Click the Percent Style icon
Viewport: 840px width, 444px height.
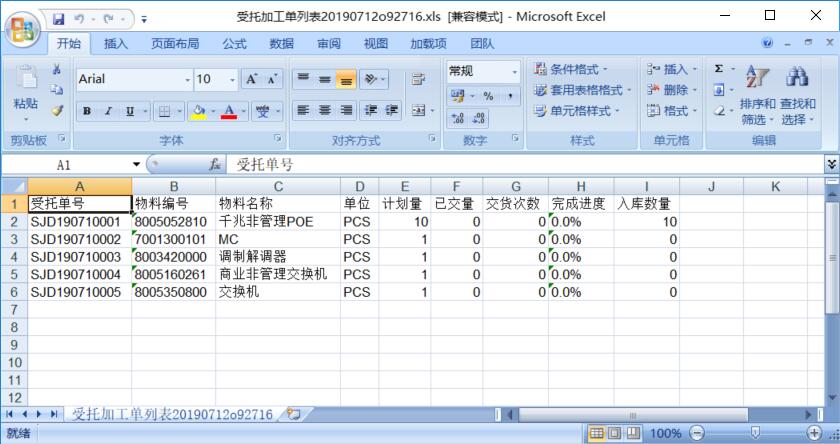point(488,96)
